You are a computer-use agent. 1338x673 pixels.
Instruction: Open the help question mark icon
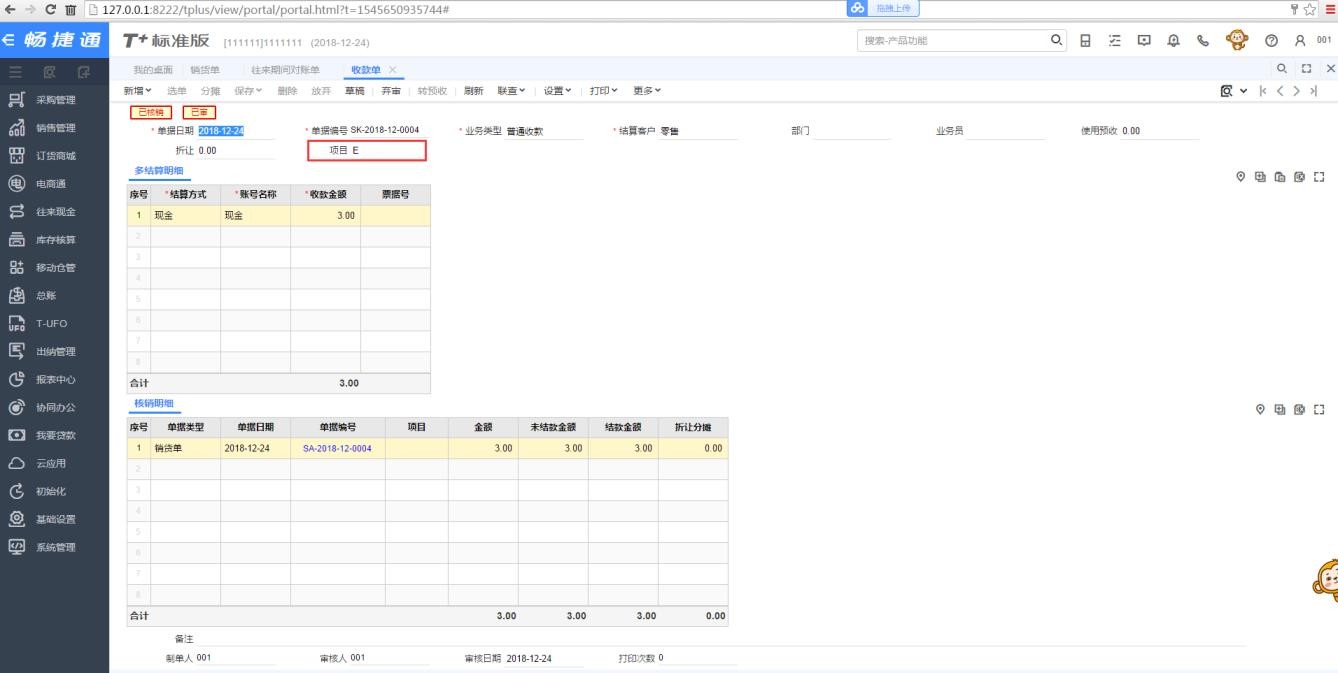click(1271, 41)
